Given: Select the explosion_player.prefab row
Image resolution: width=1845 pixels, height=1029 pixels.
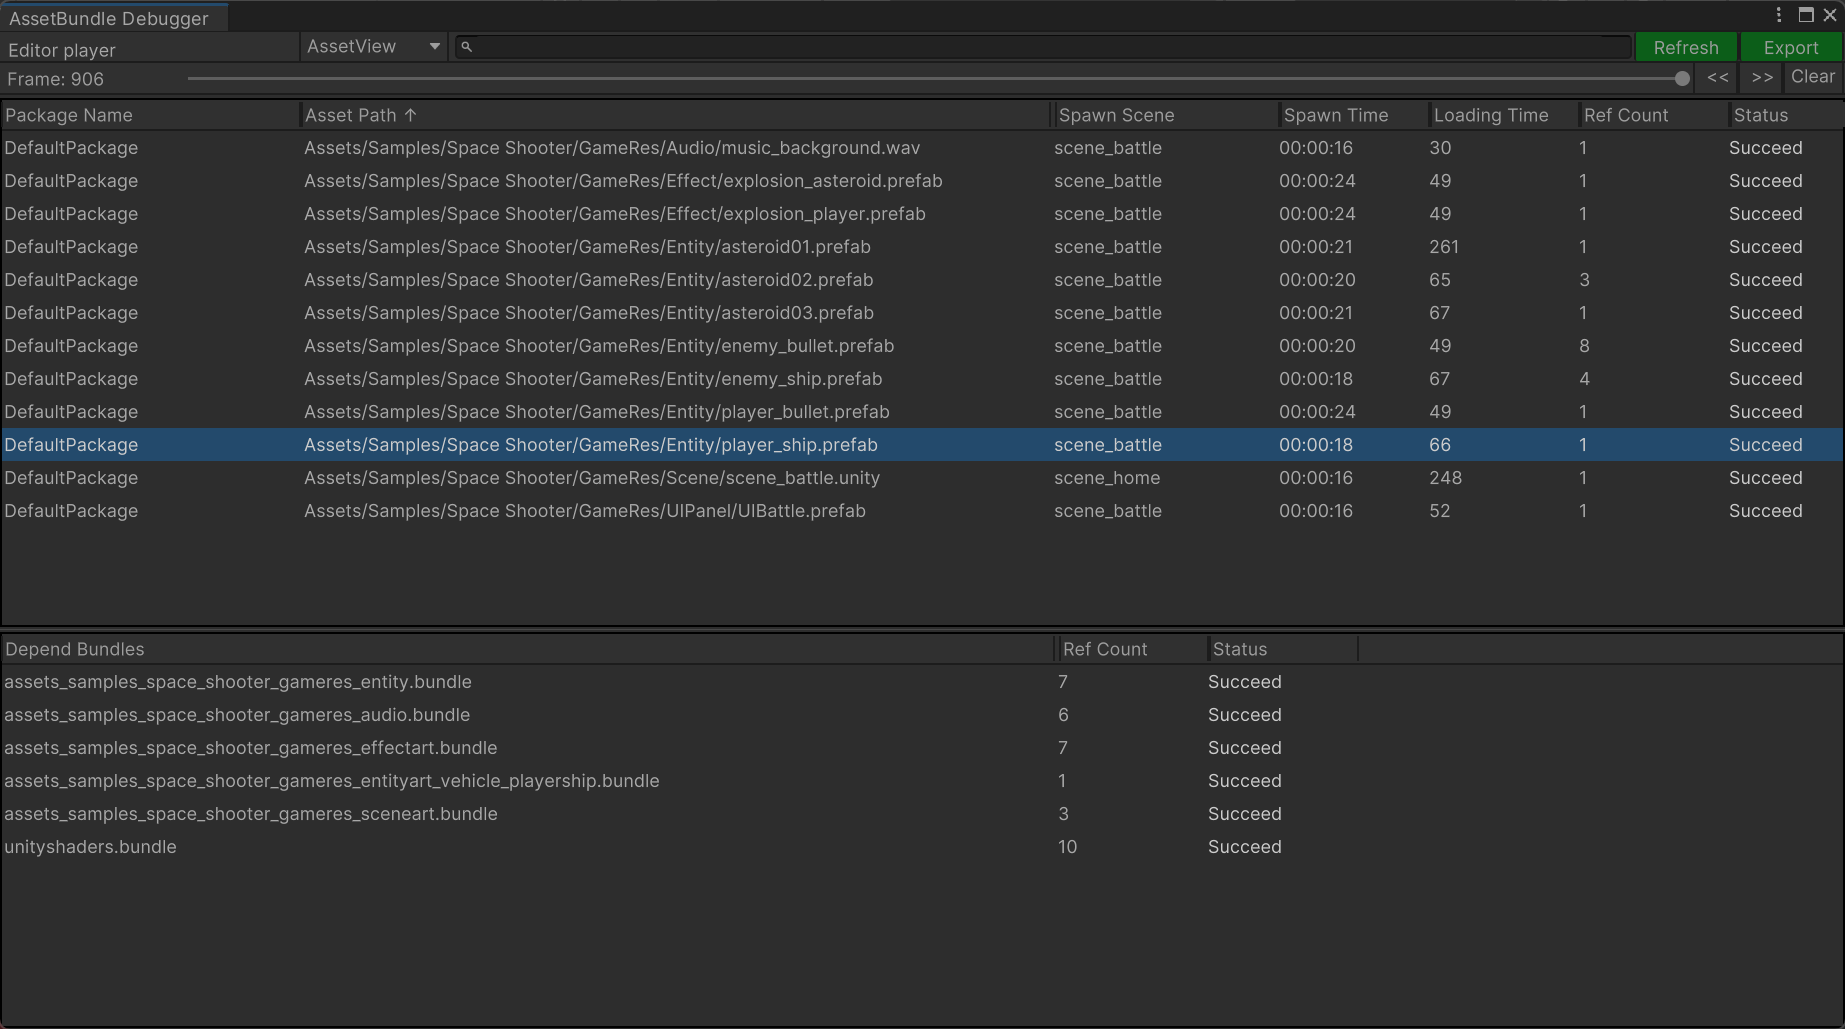Looking at the screenshot, I should [x=922, y=214].
